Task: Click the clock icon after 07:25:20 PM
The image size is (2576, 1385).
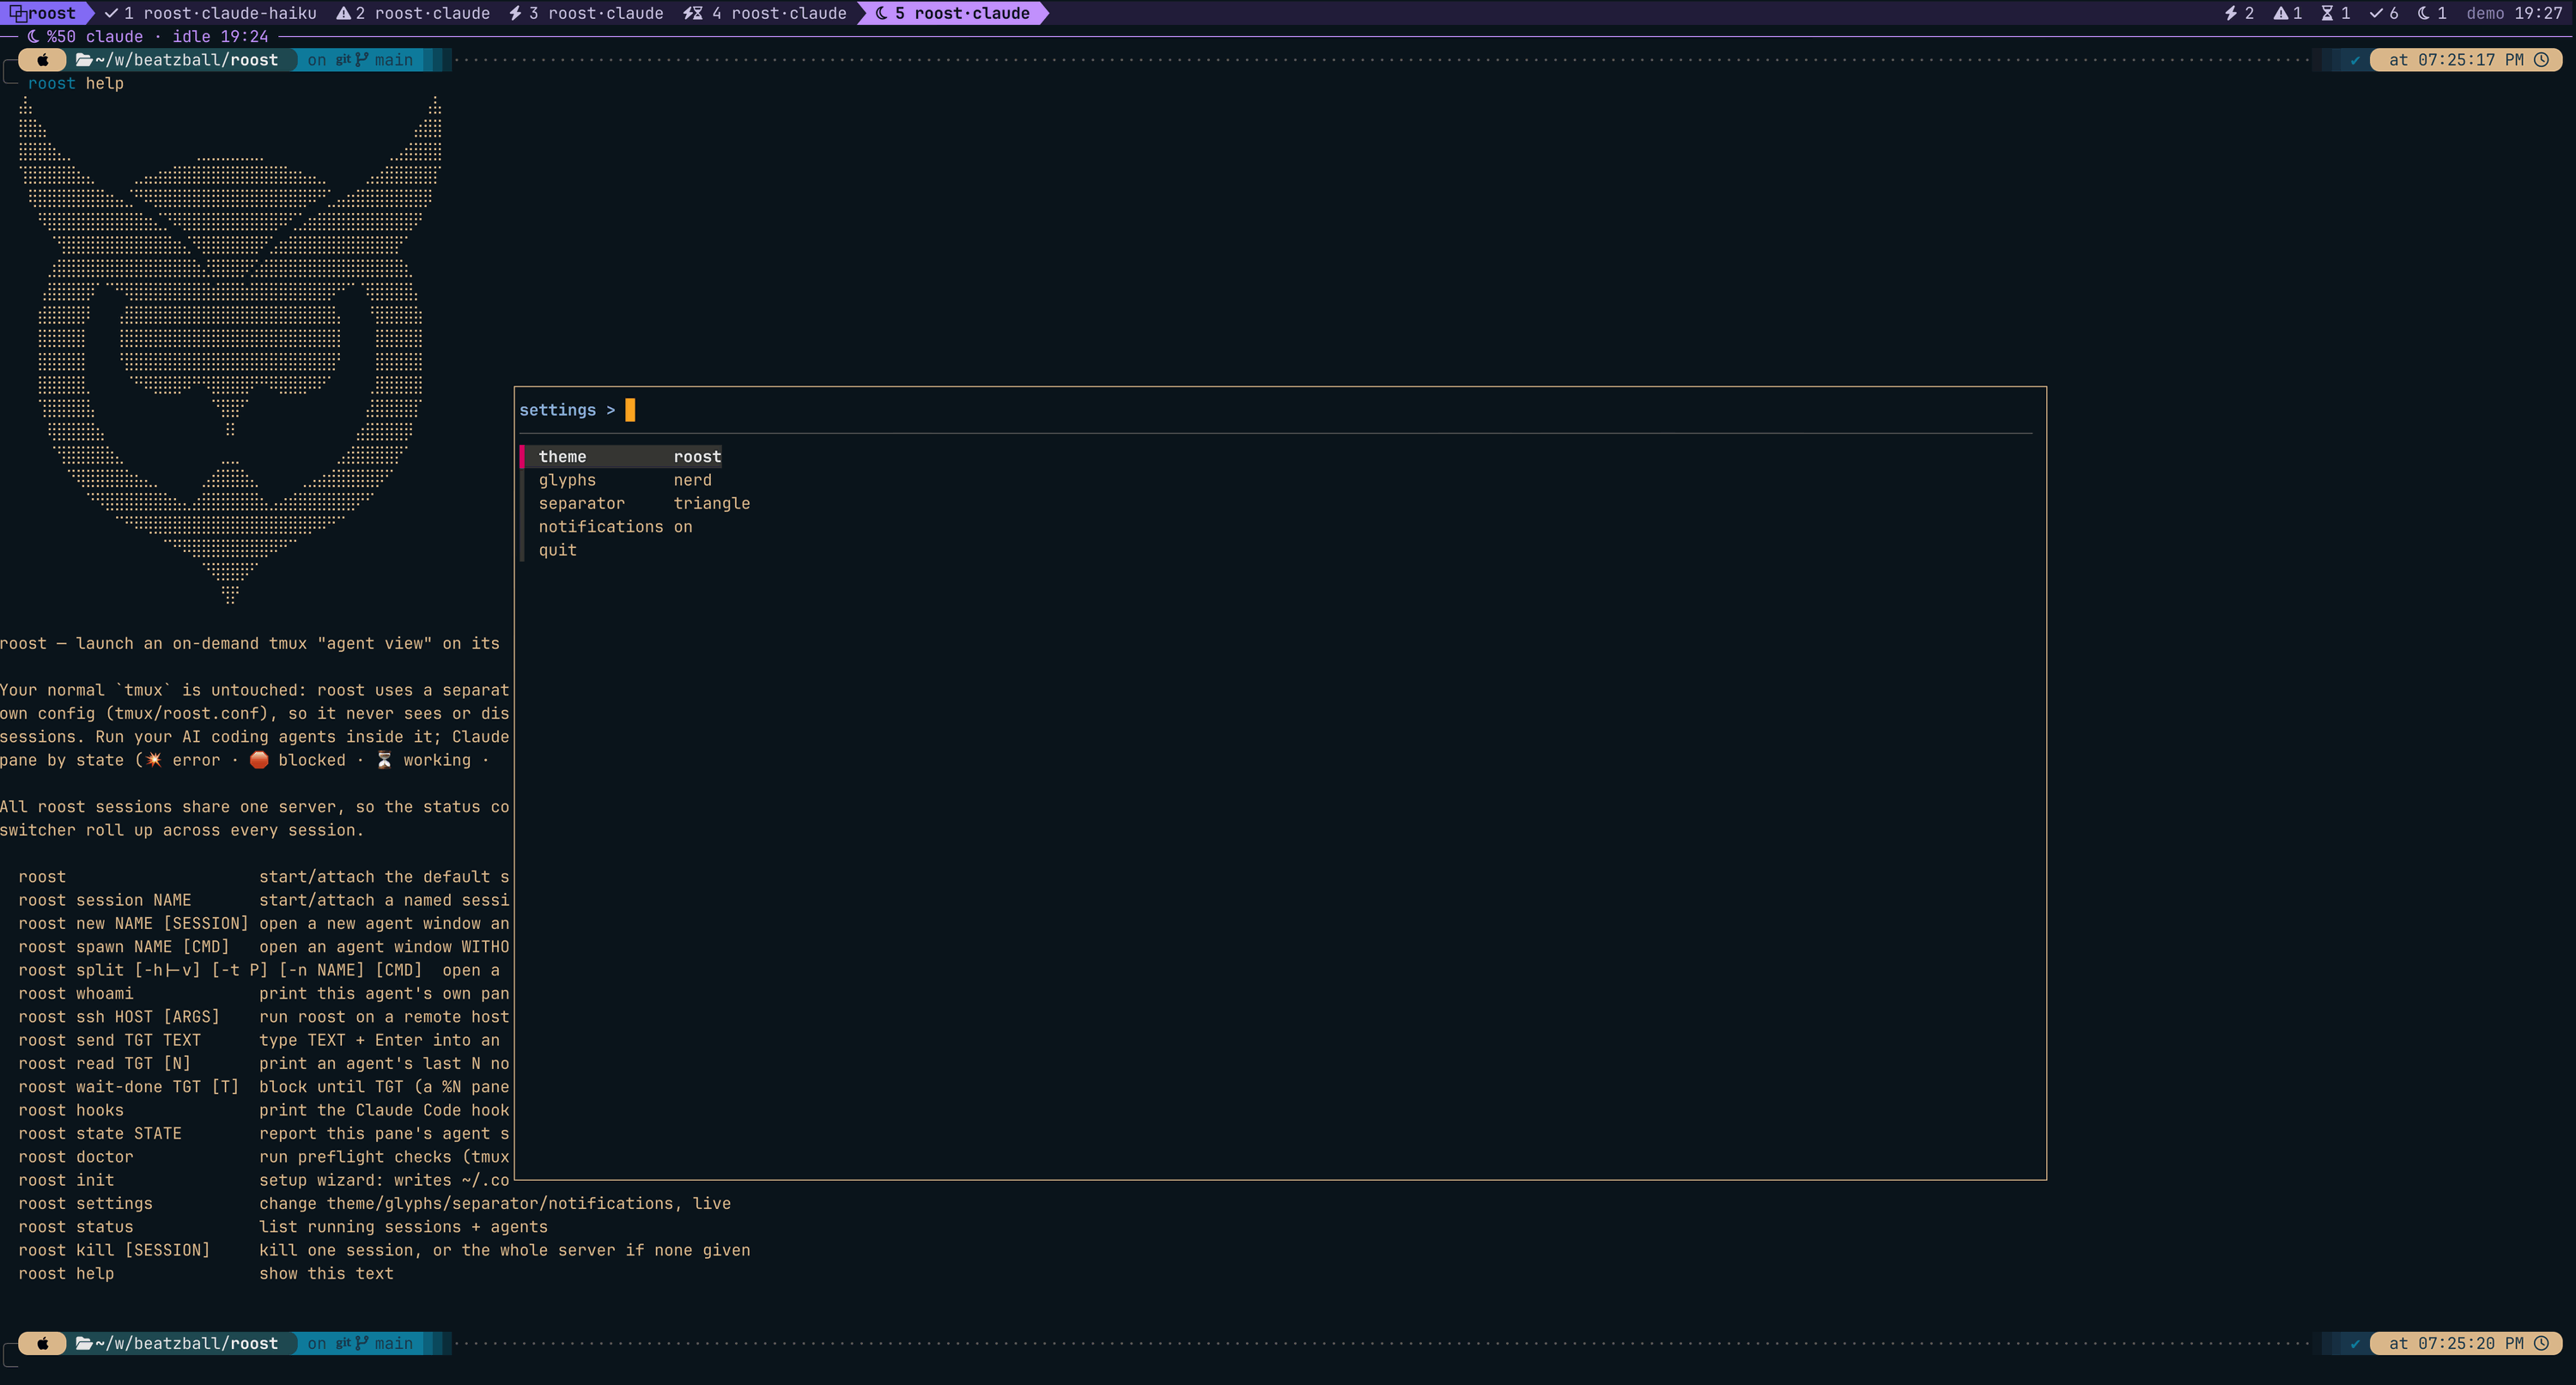Action: click(x=2541, y=1343)
